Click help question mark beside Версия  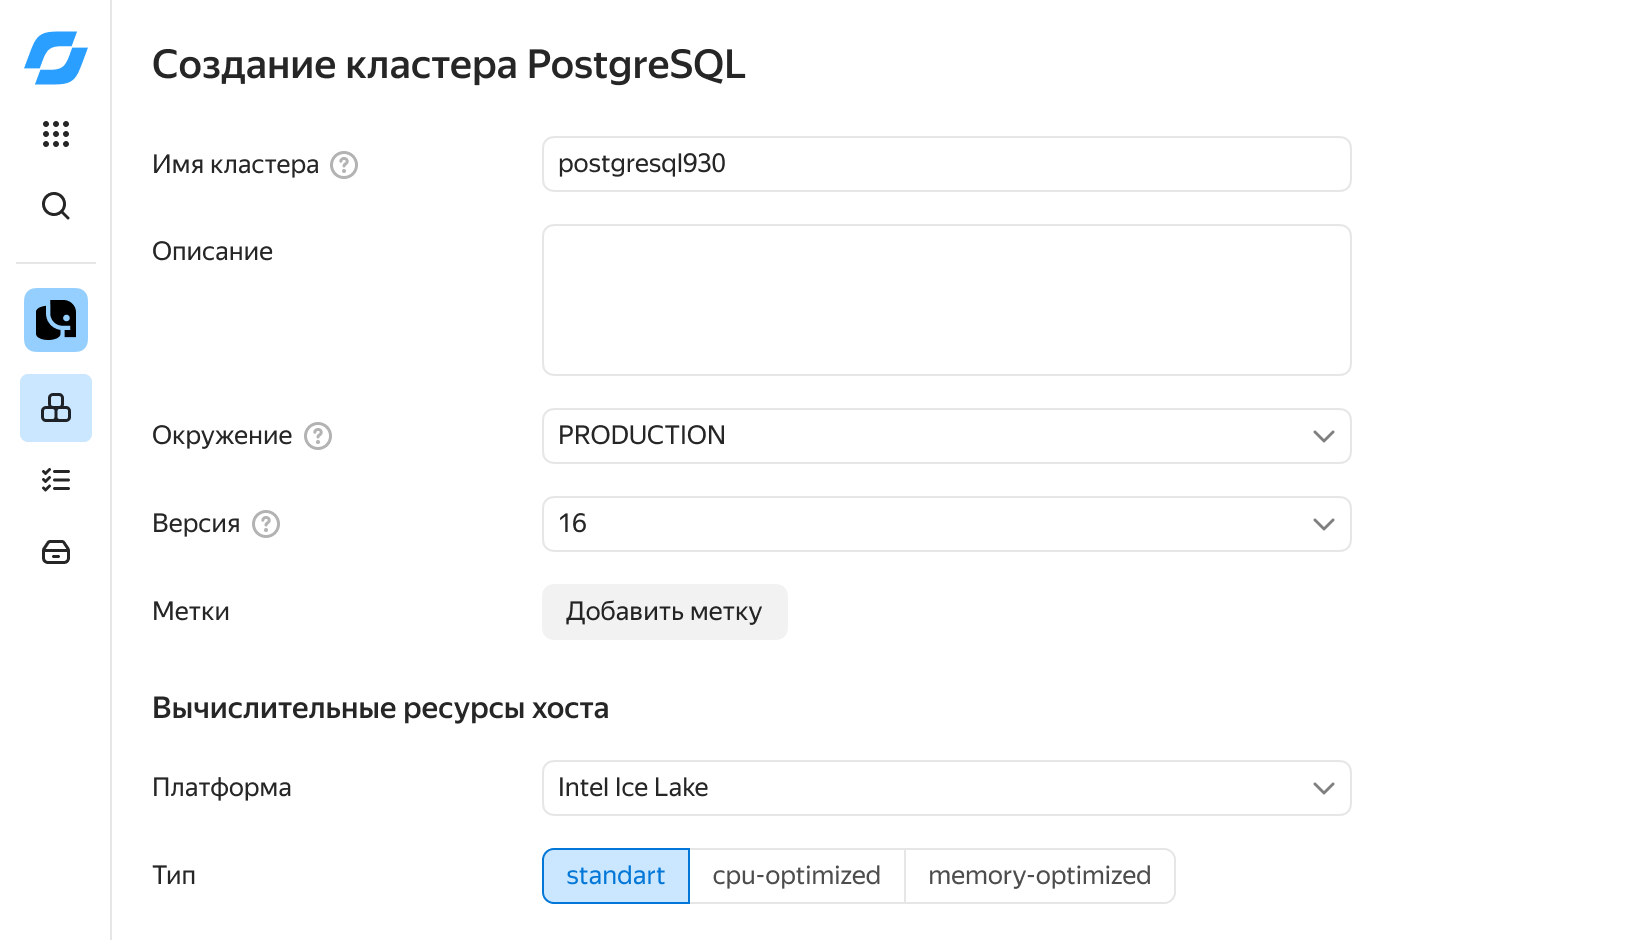[x=266, y=524]
